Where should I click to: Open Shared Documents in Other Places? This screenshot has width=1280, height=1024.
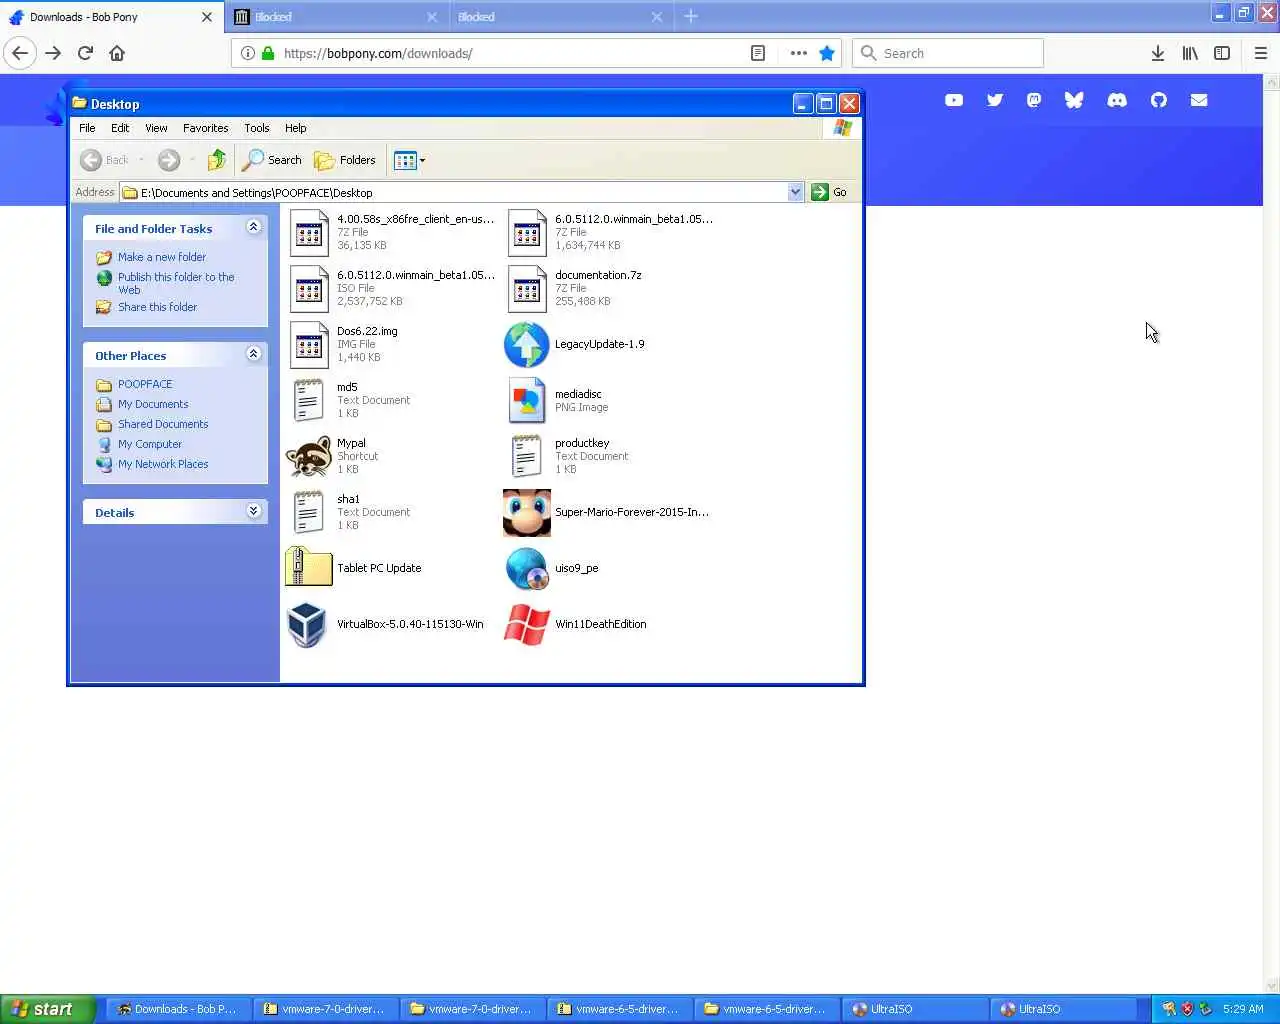163,424
